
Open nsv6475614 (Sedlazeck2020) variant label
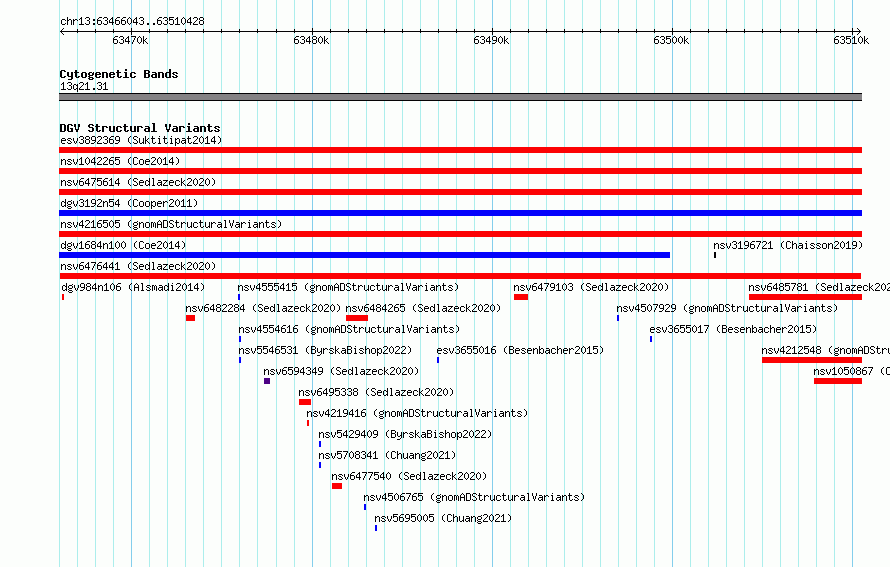tap(138, 182)
